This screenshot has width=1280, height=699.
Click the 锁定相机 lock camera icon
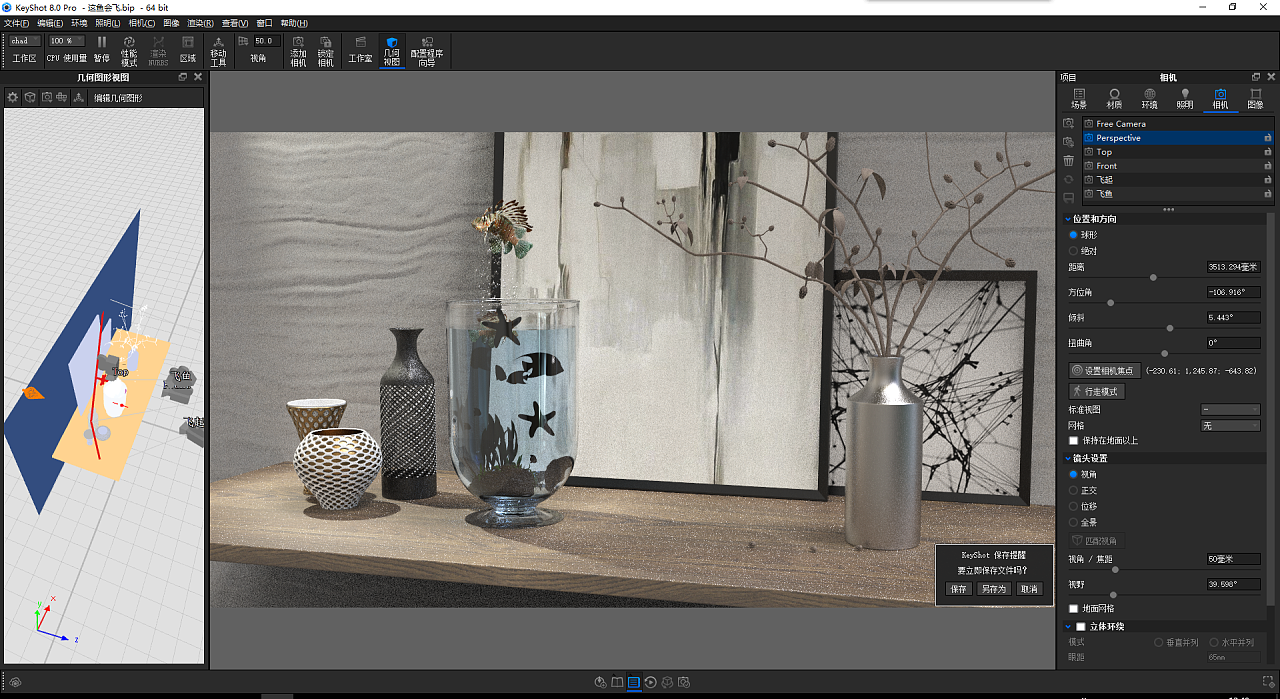(326, 43)
